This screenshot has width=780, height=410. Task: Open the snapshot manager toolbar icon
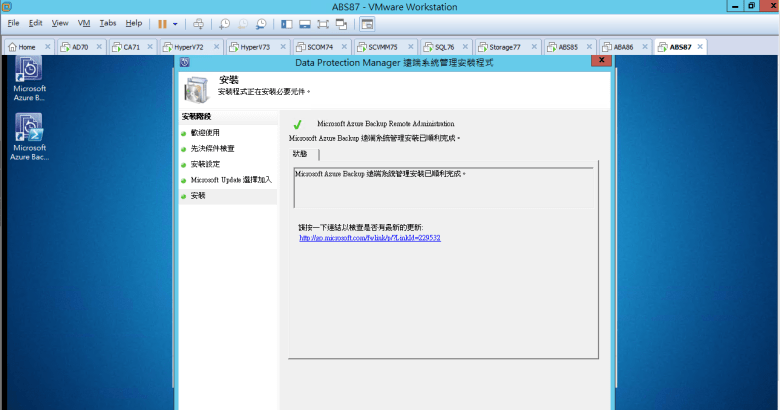point(261,23)
